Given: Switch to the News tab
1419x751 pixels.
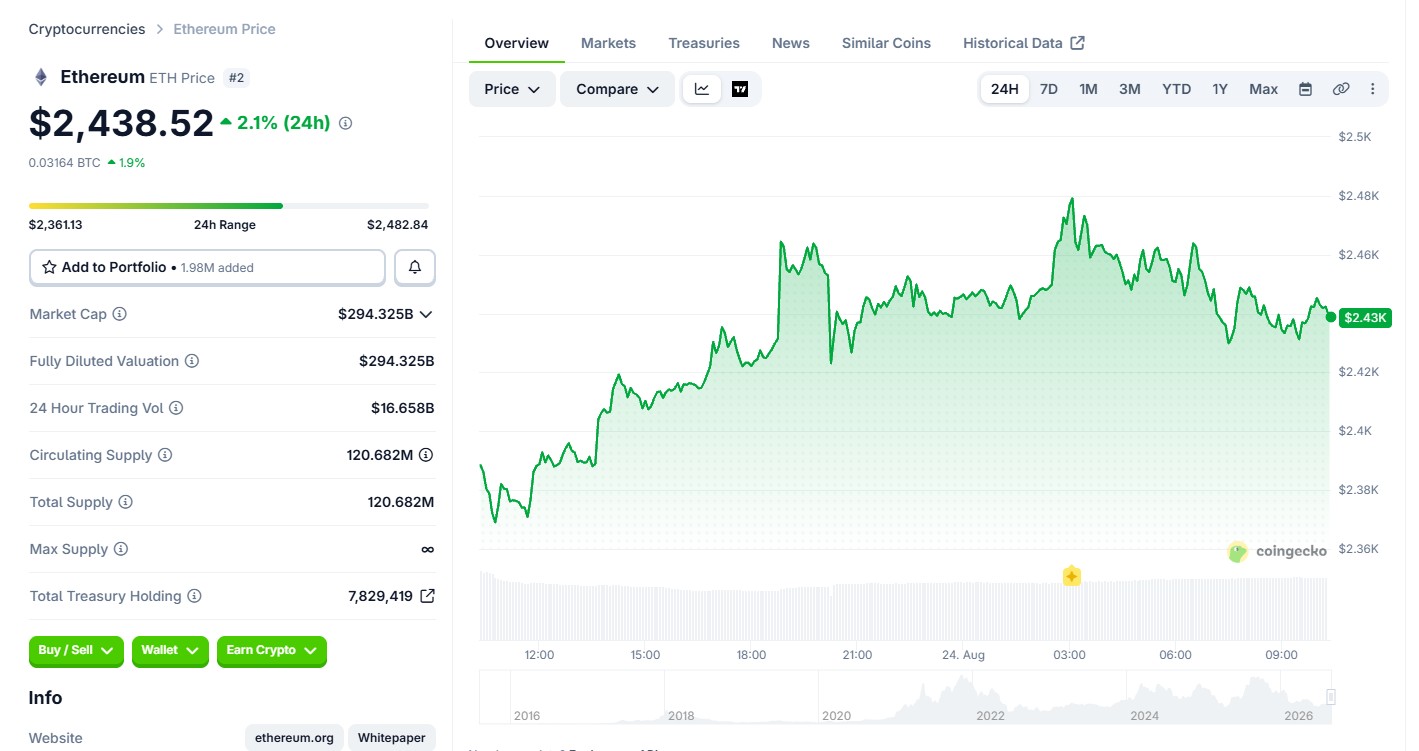Looking at the screenshot, I should [791, 43].
